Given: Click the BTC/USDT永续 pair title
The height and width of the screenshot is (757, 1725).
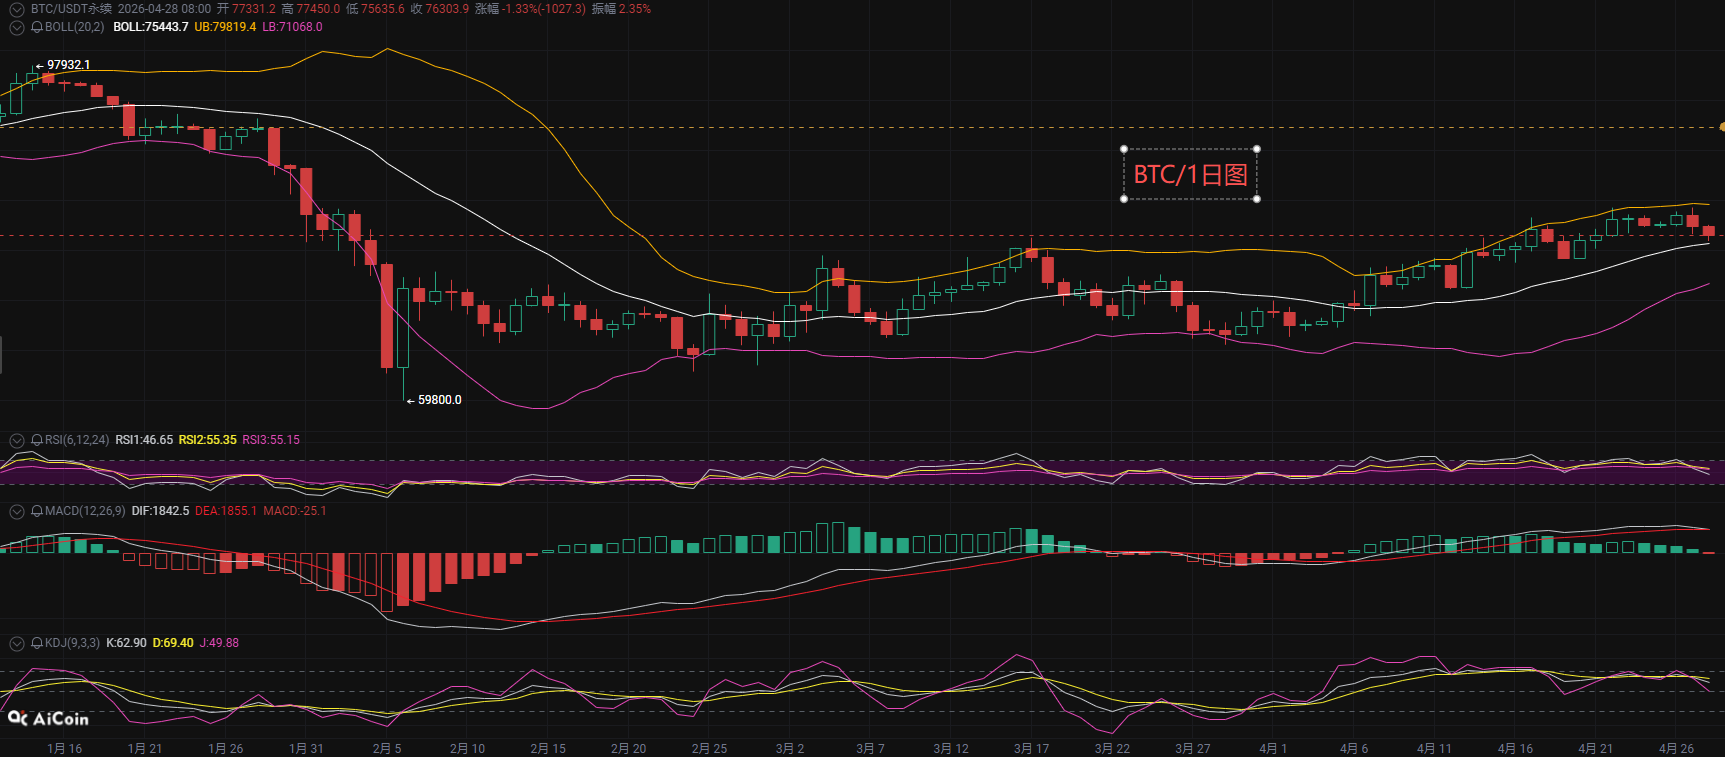Looking at the screenshot, I should (x=71, y=9).
